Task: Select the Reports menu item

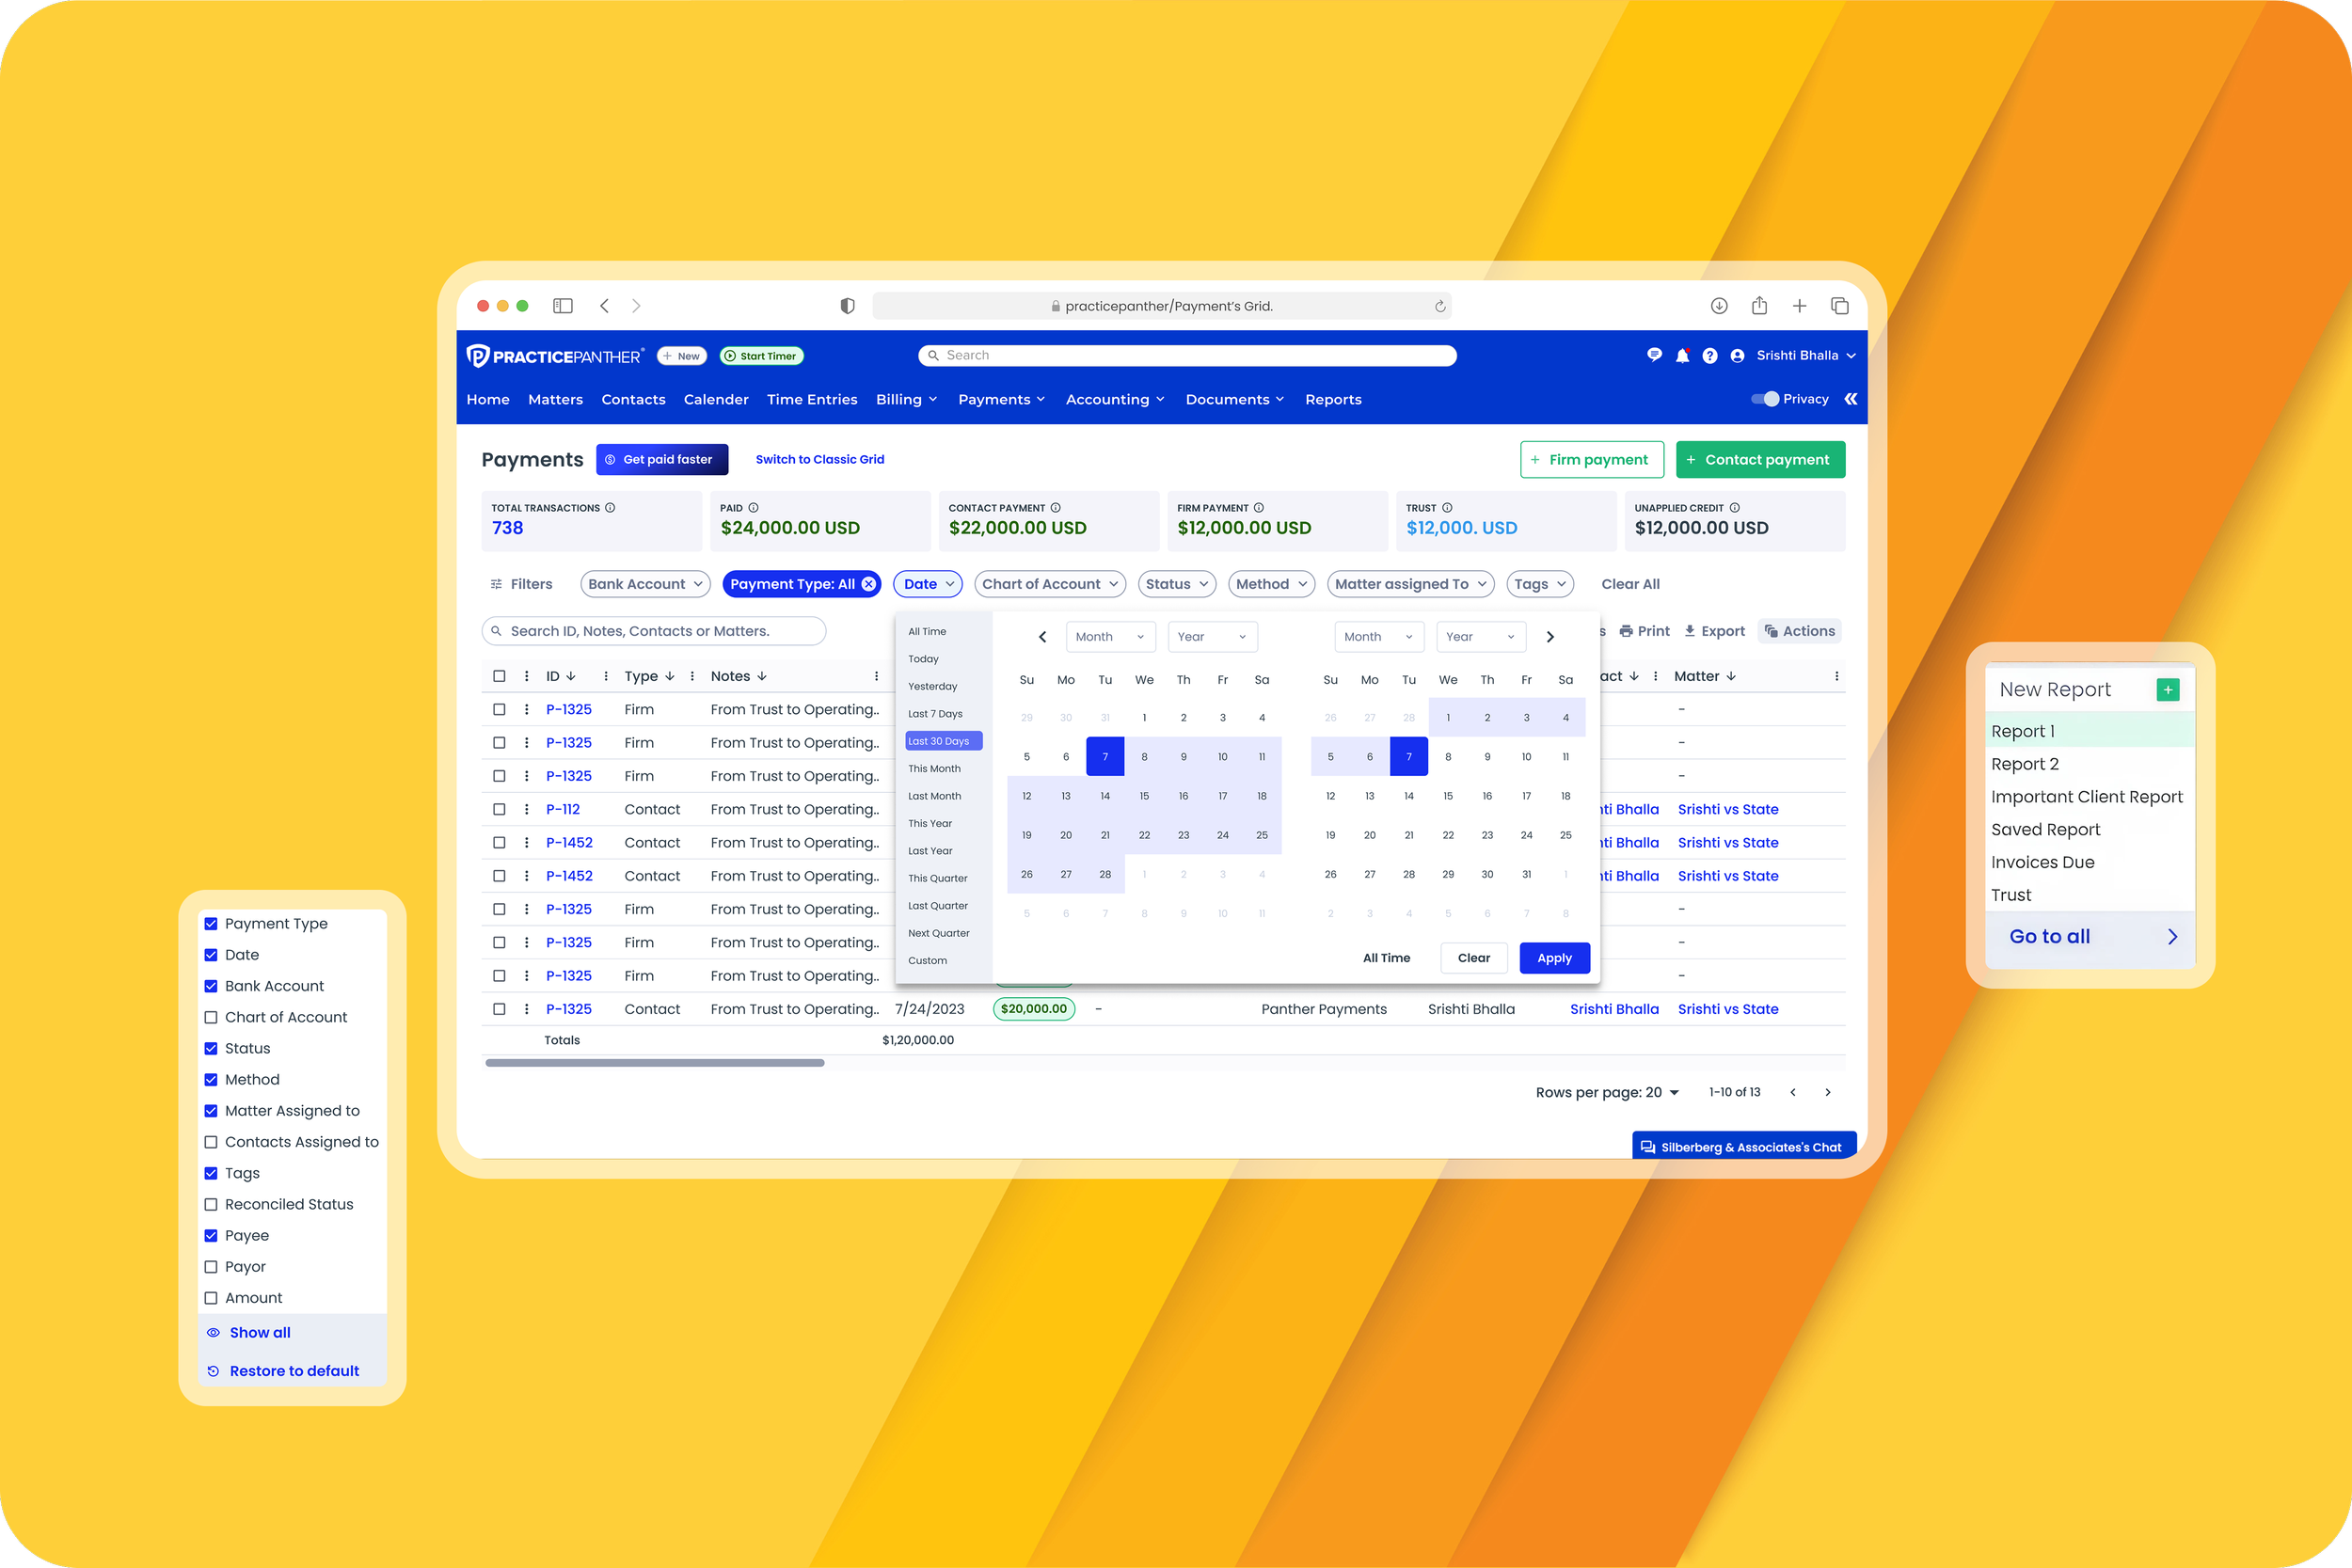Action: pyautogui.click(x=1333, y=398)
